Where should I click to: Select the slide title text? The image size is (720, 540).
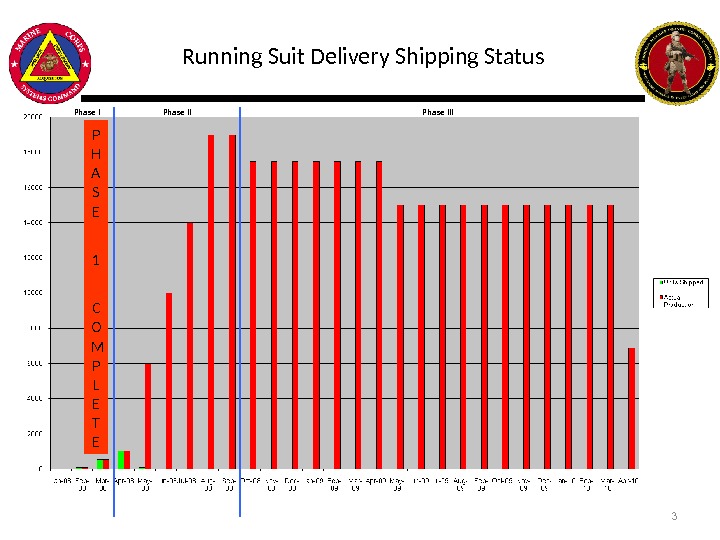click(x=364, y=56)
